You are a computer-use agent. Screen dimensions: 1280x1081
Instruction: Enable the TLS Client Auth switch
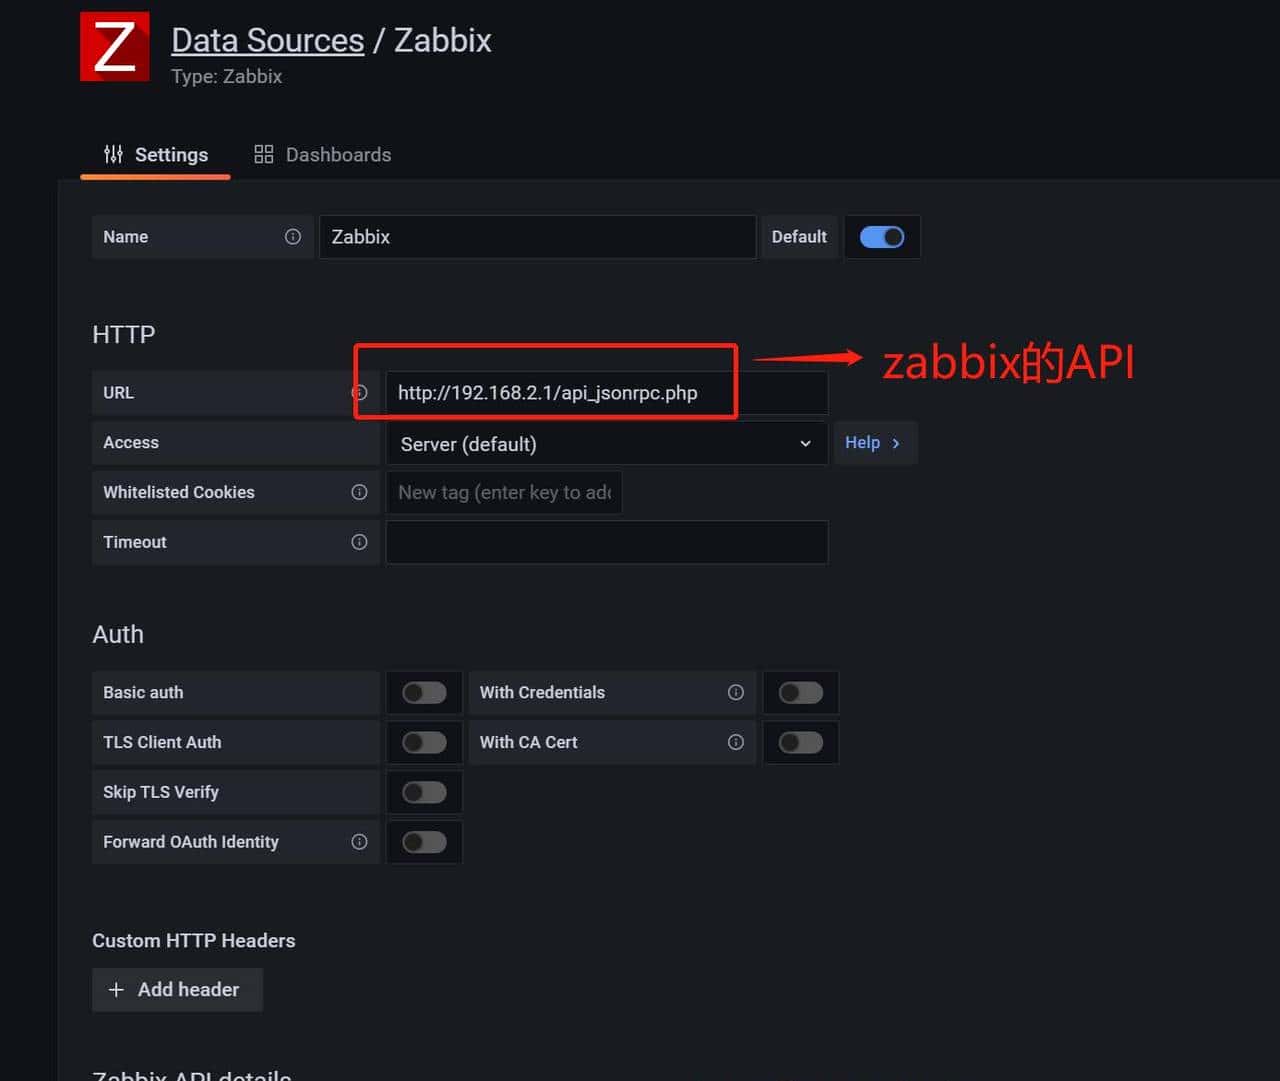tap(424, 742)
